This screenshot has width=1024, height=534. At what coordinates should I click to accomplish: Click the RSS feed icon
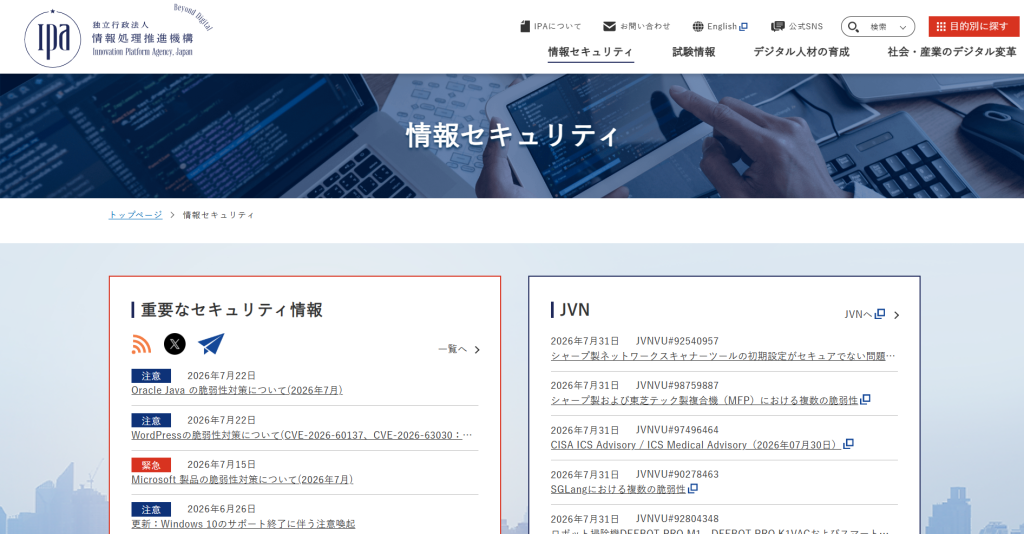point(141,344)
